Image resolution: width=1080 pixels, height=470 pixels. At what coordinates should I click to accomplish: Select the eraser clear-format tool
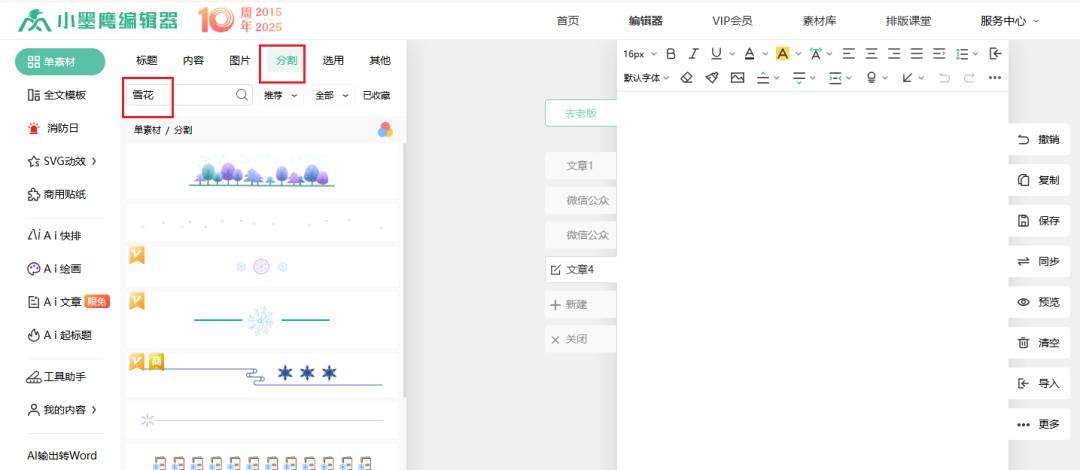click(x=686, y=78)
